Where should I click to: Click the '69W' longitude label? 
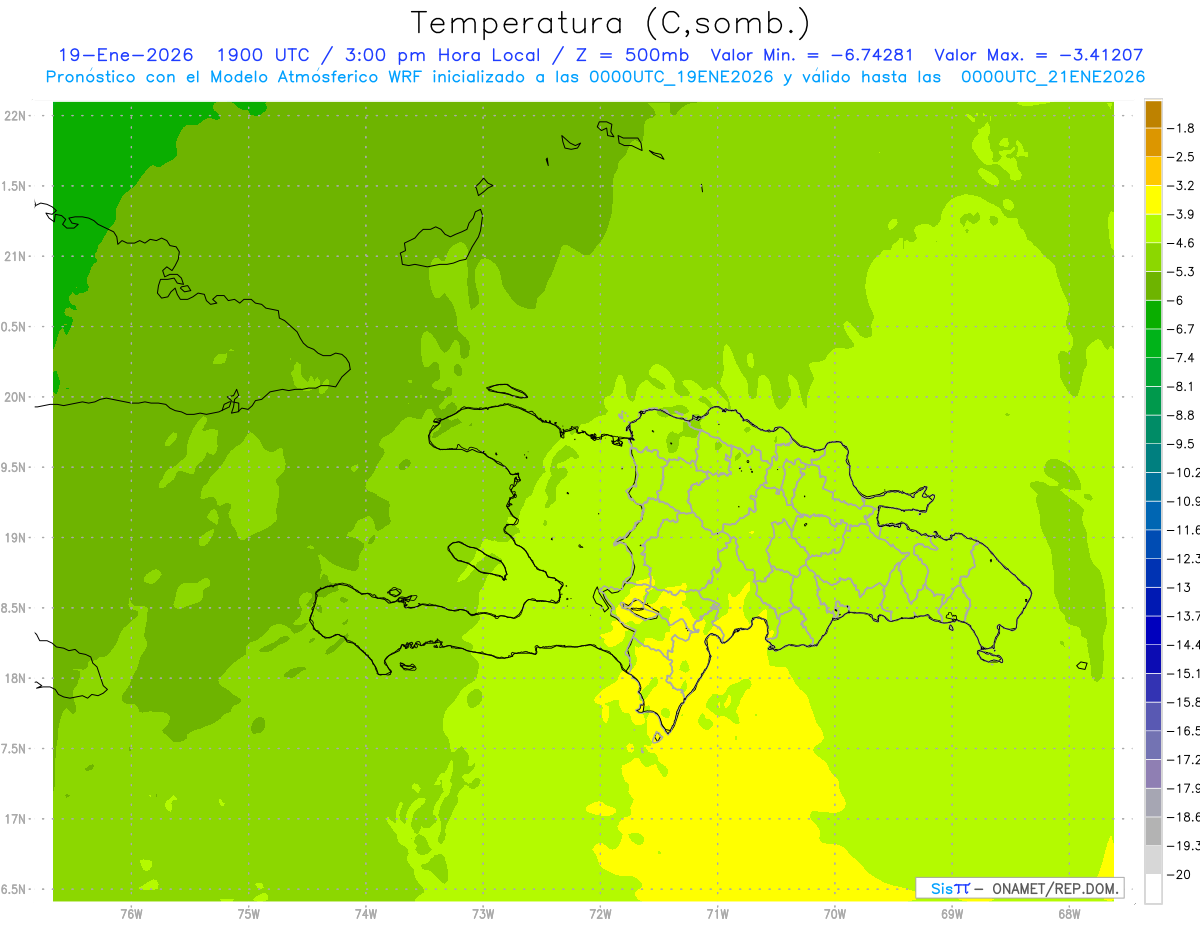[x=952, y=913]
